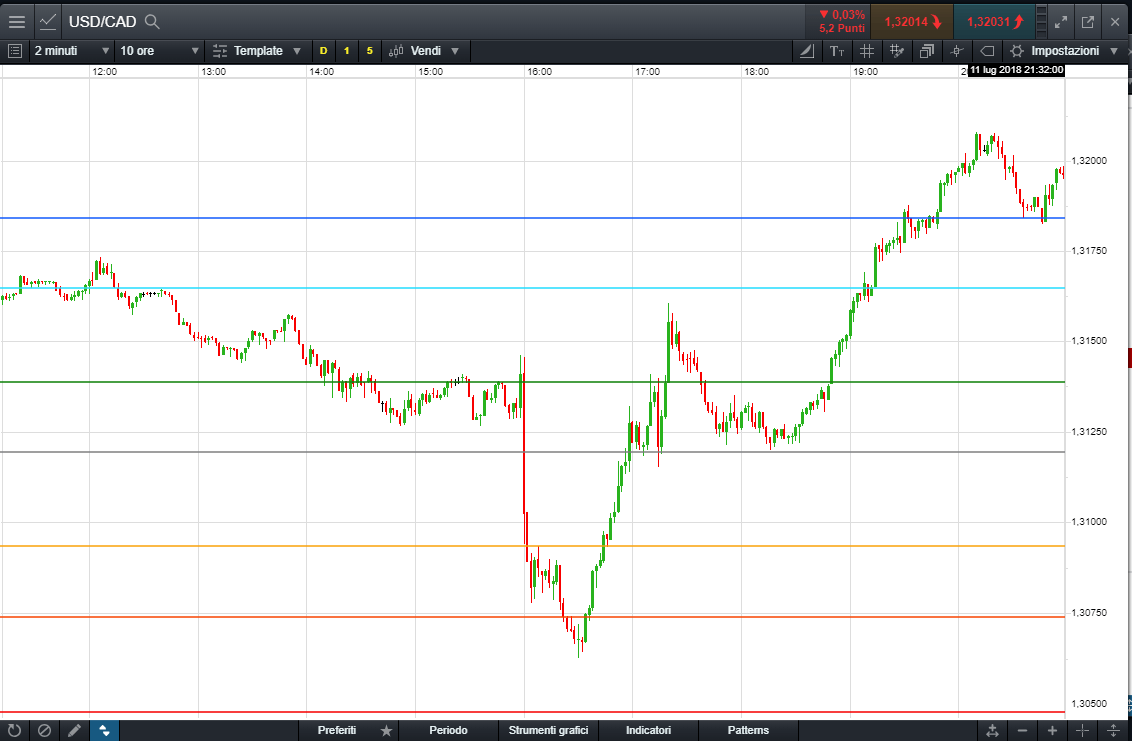1132x741 pixels.
Task: Open the Indicatori menu
Action: (x=648, y=730)
